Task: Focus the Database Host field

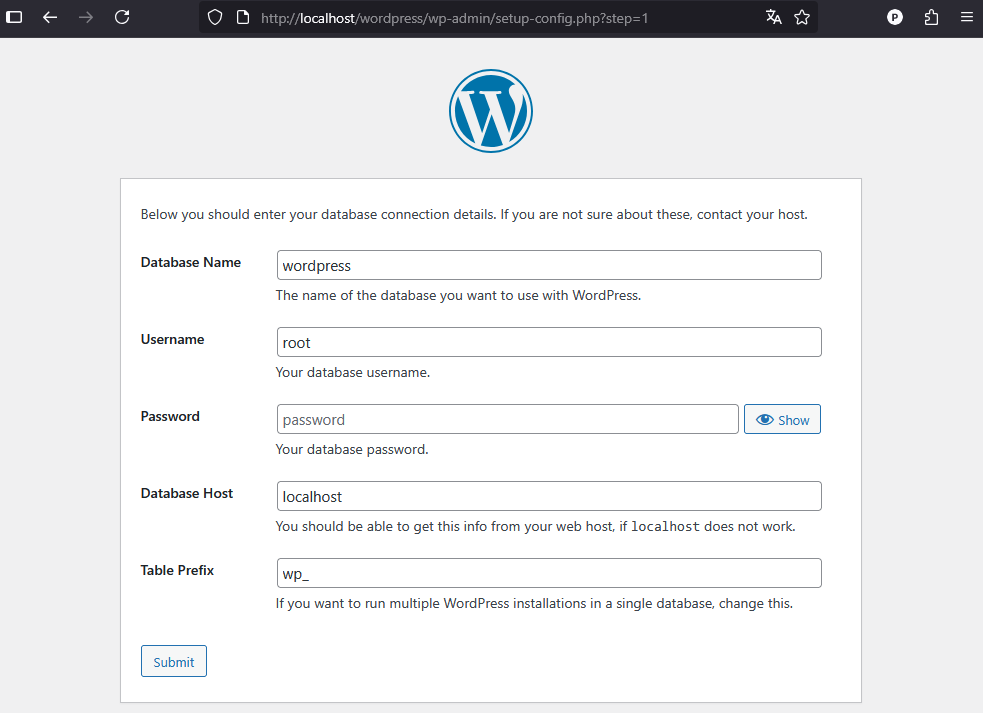Action: [x=549, y=496]
